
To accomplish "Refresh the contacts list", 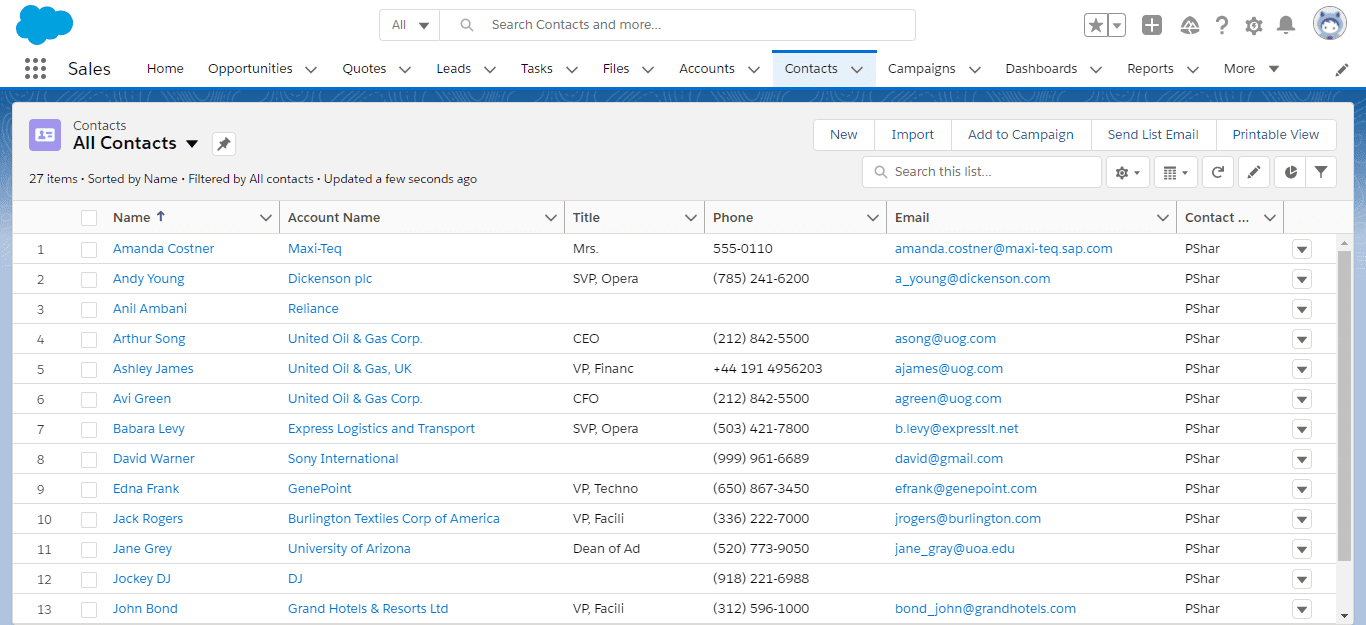I will 1218,172.
